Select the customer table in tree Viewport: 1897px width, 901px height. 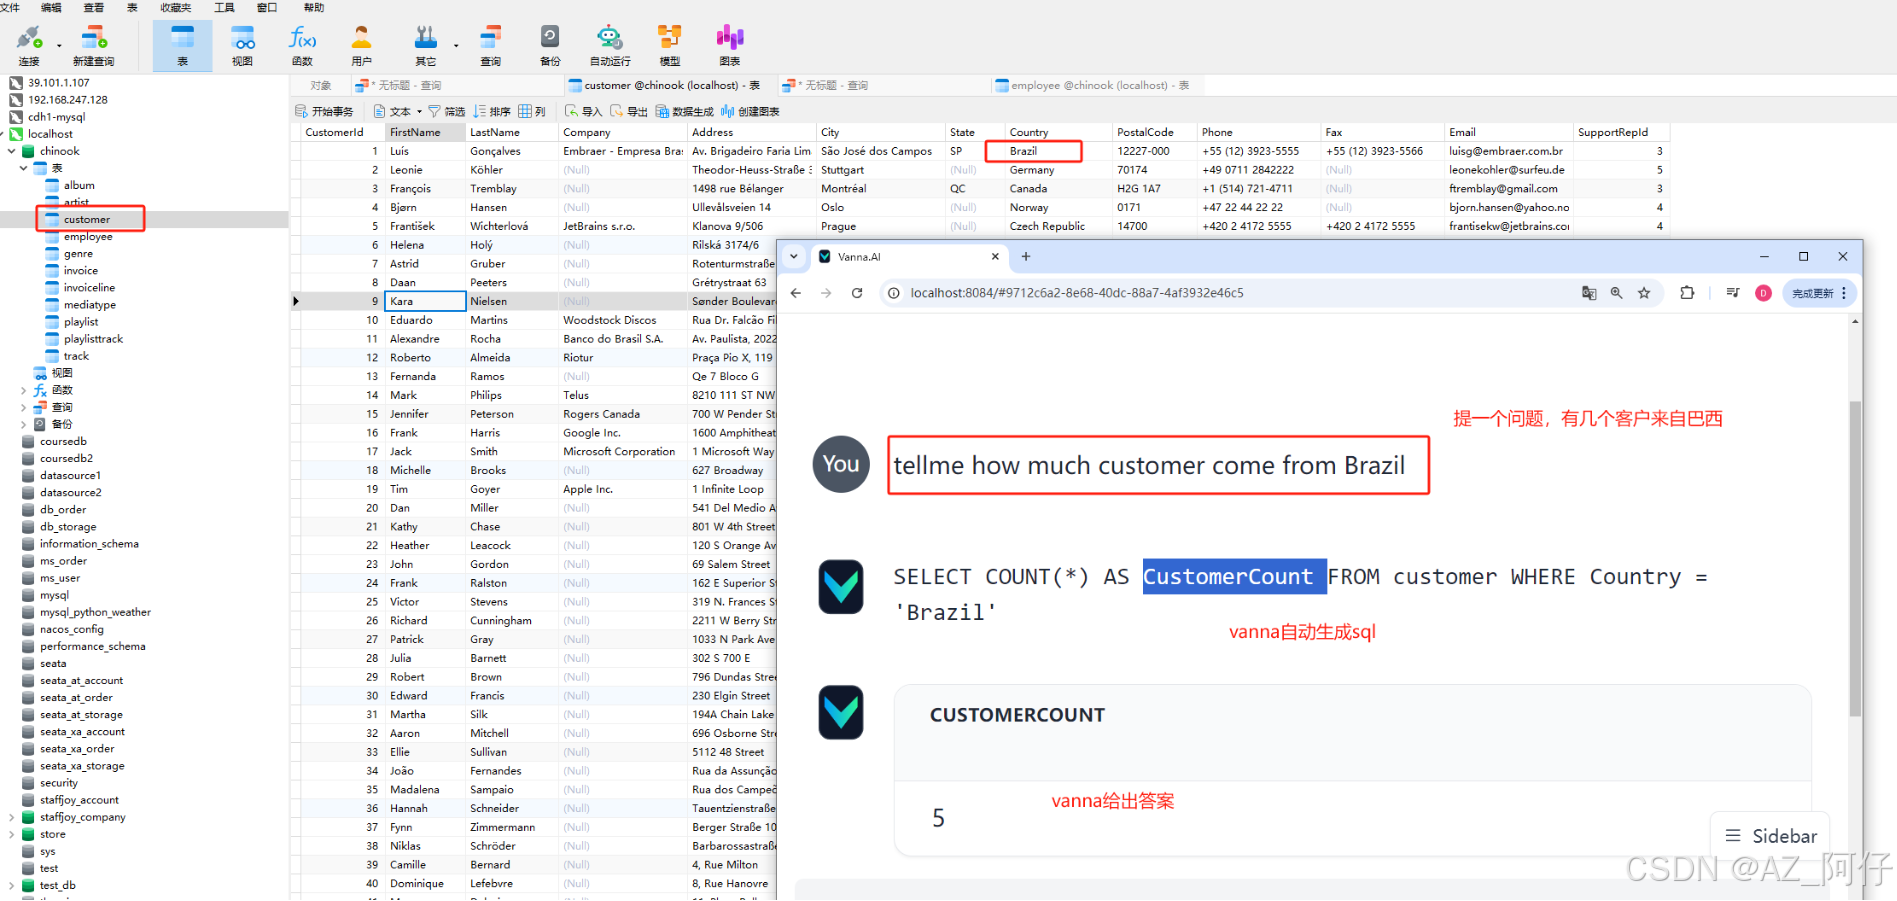[x=87, y=219]
